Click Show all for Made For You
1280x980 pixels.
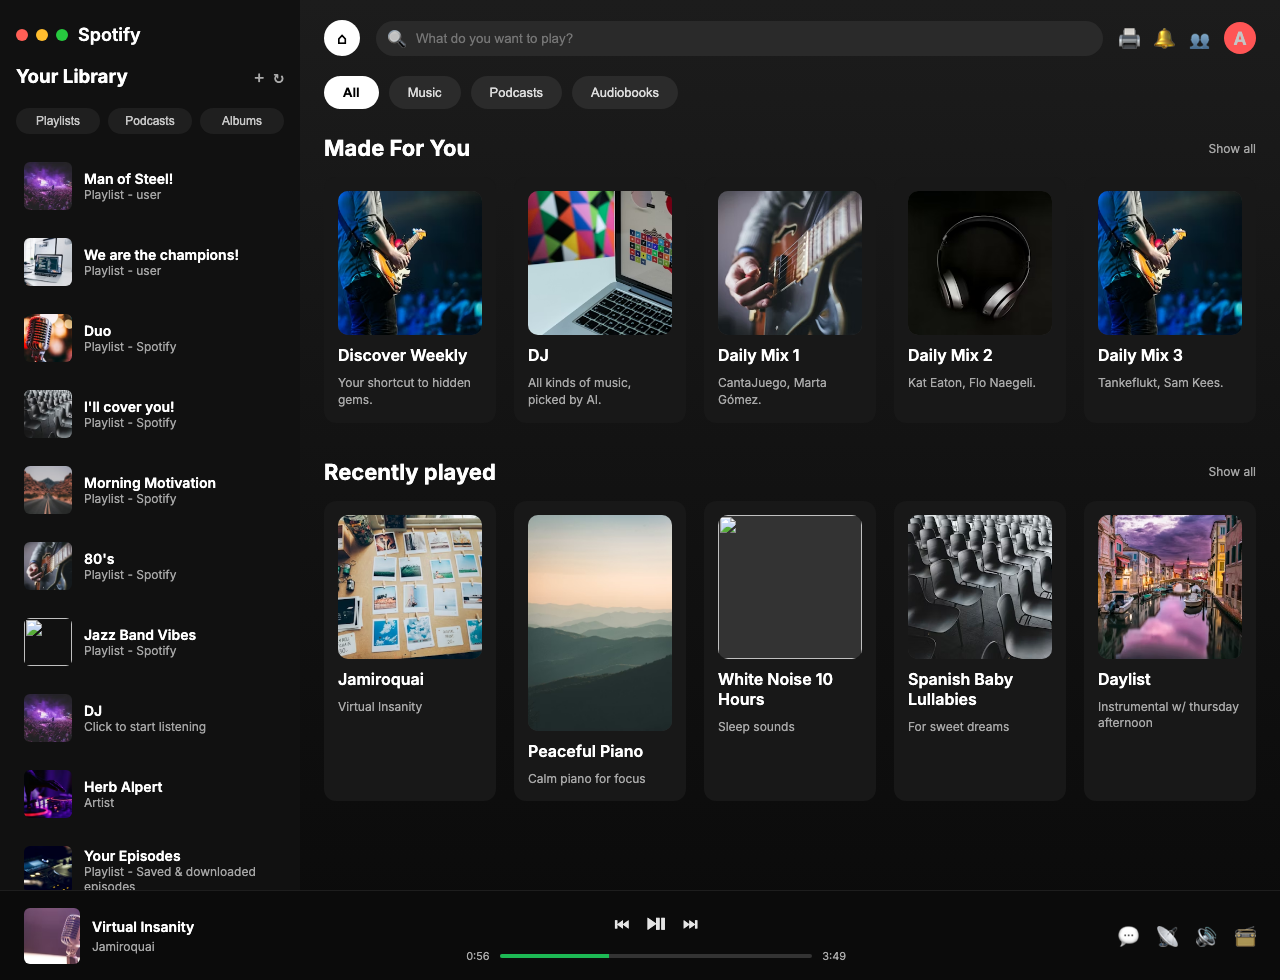click(x=1231, y=149)
